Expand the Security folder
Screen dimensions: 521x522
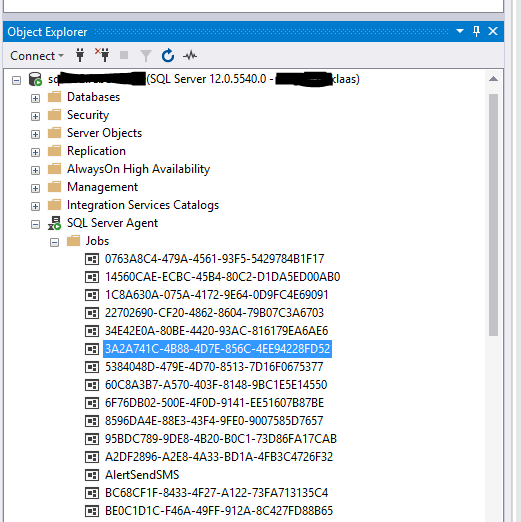pos(35,116)
